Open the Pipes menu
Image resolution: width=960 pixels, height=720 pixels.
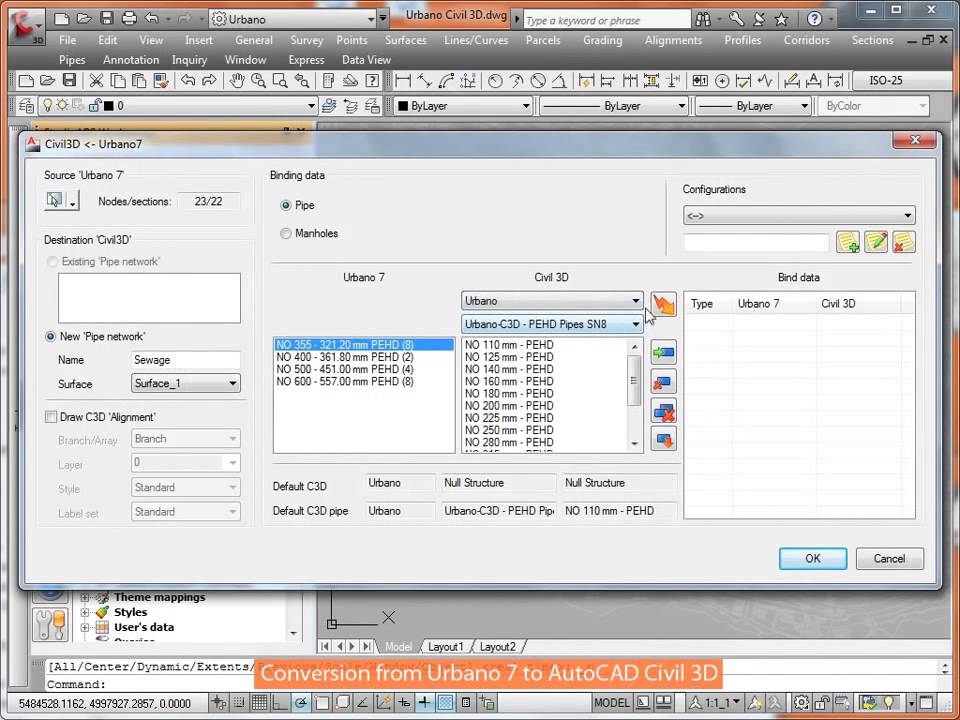pyautogui.click(x=72, y=60)
